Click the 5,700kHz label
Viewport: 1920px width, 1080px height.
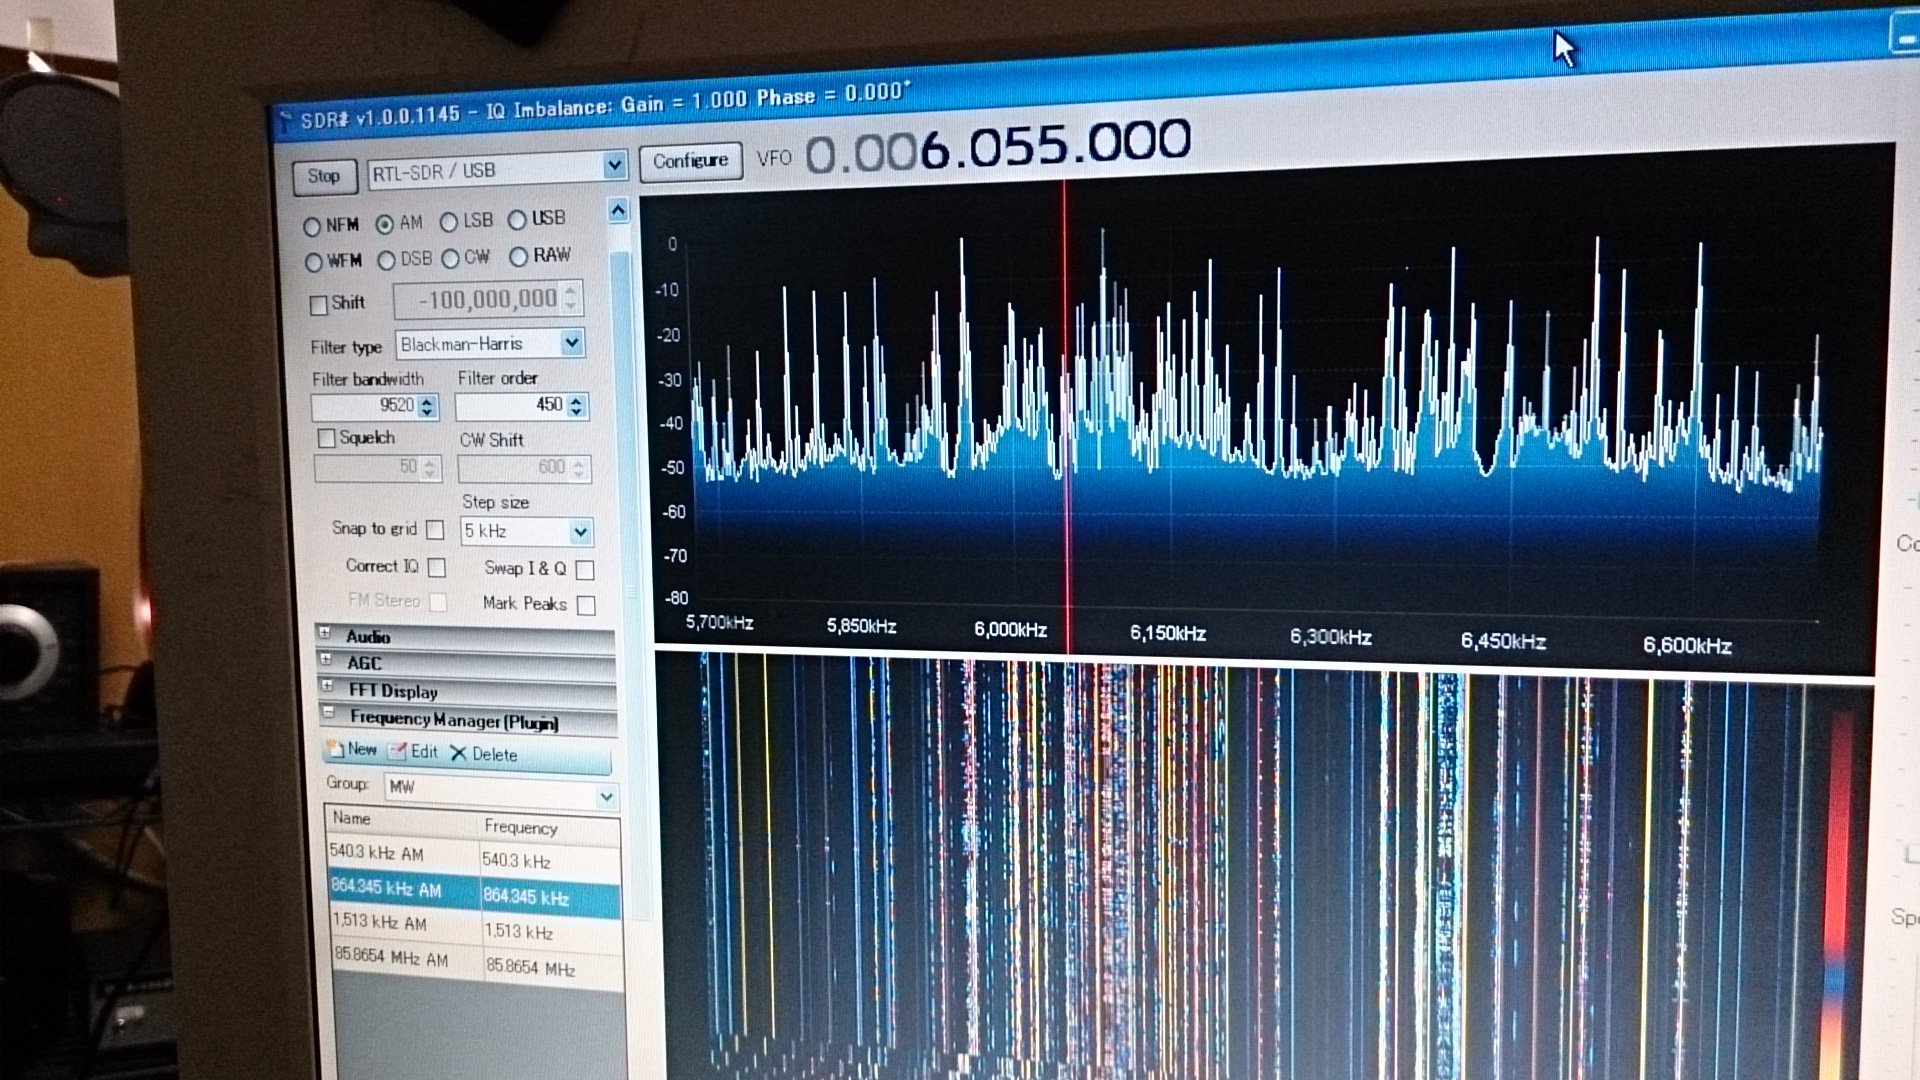pos(720,622)
